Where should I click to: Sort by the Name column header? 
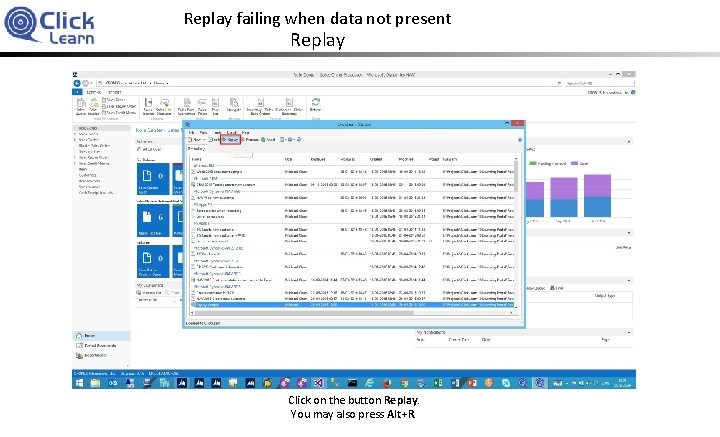pyautogui.click(x=197, y=159)
